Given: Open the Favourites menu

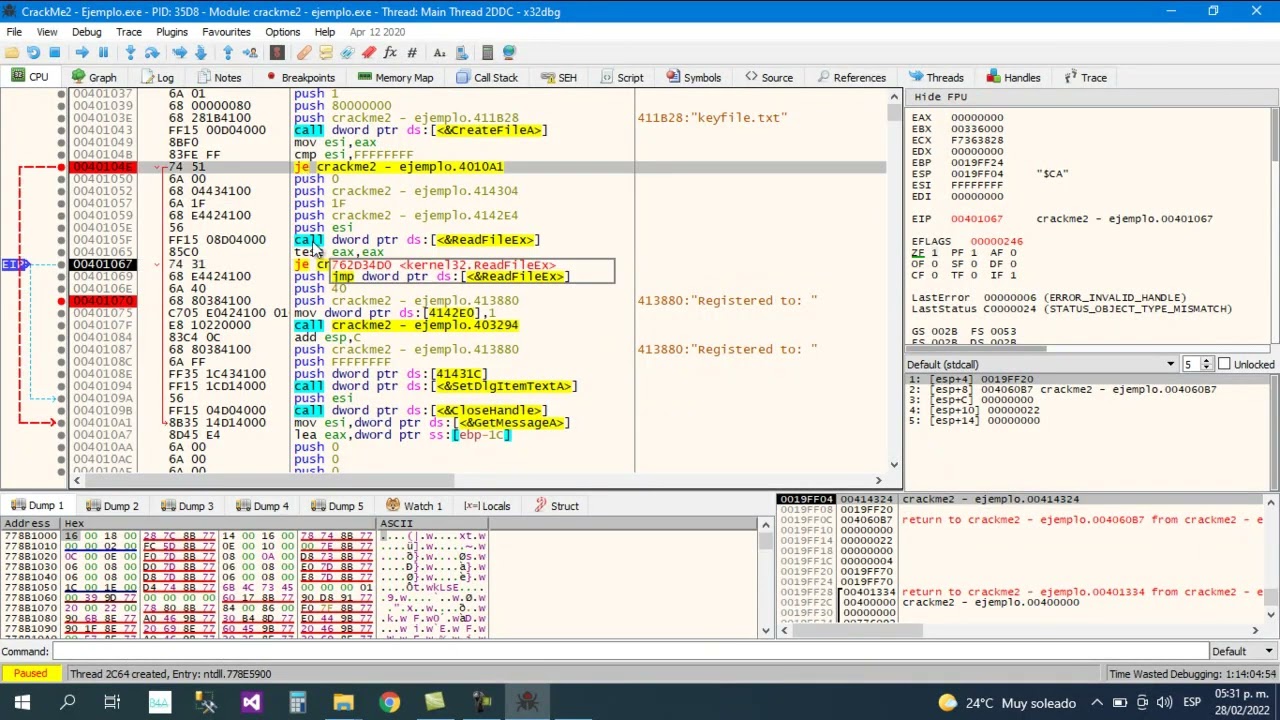Looking at the screenshot, I should 226,32.
